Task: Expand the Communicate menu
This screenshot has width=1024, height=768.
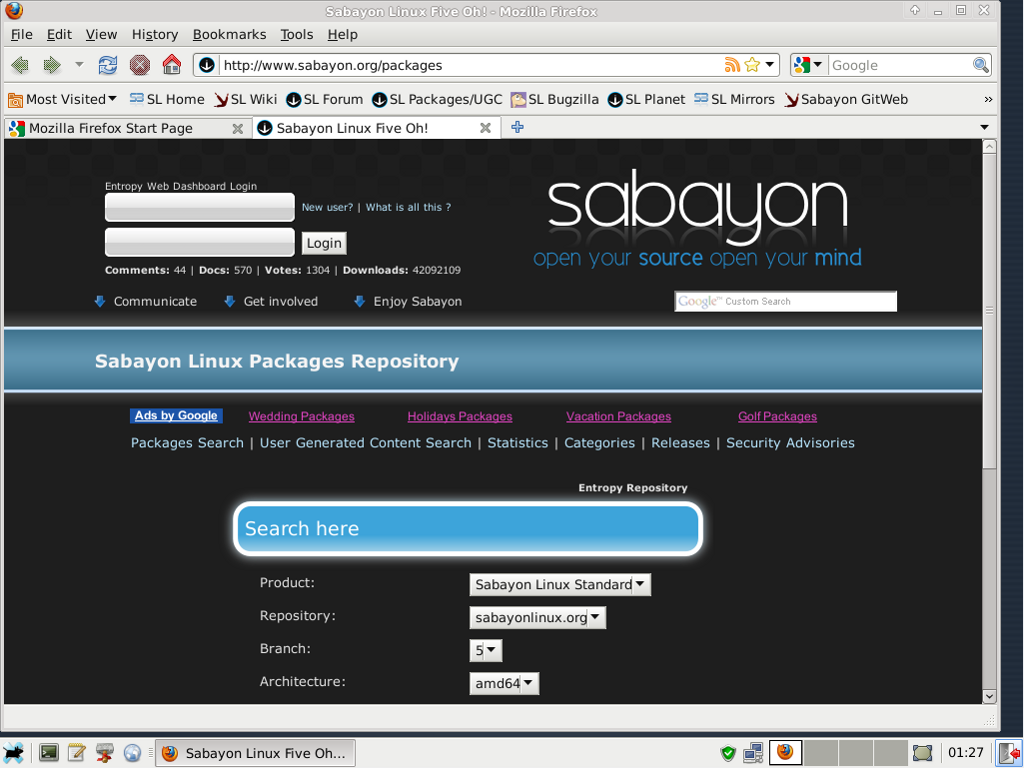Action: (x=146, y=301)
